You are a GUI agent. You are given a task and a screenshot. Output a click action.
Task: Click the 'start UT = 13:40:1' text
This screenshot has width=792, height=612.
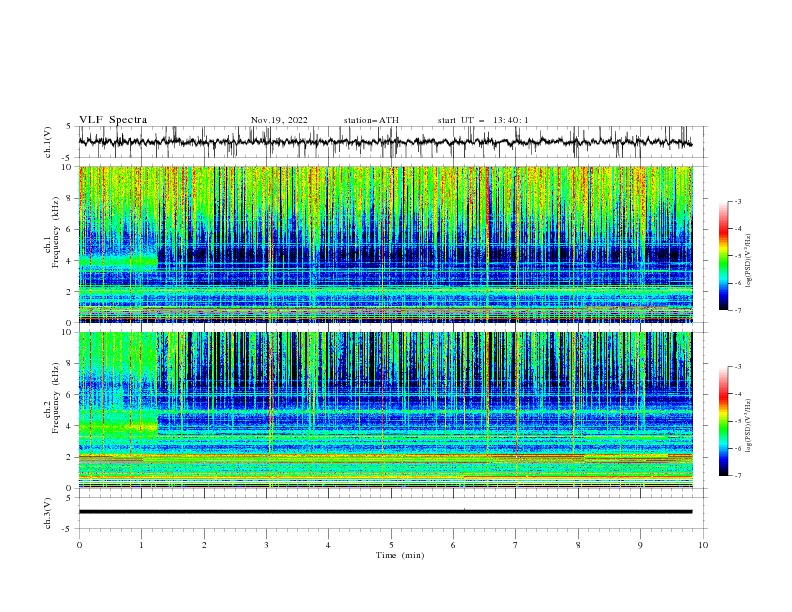pos(483,120)
